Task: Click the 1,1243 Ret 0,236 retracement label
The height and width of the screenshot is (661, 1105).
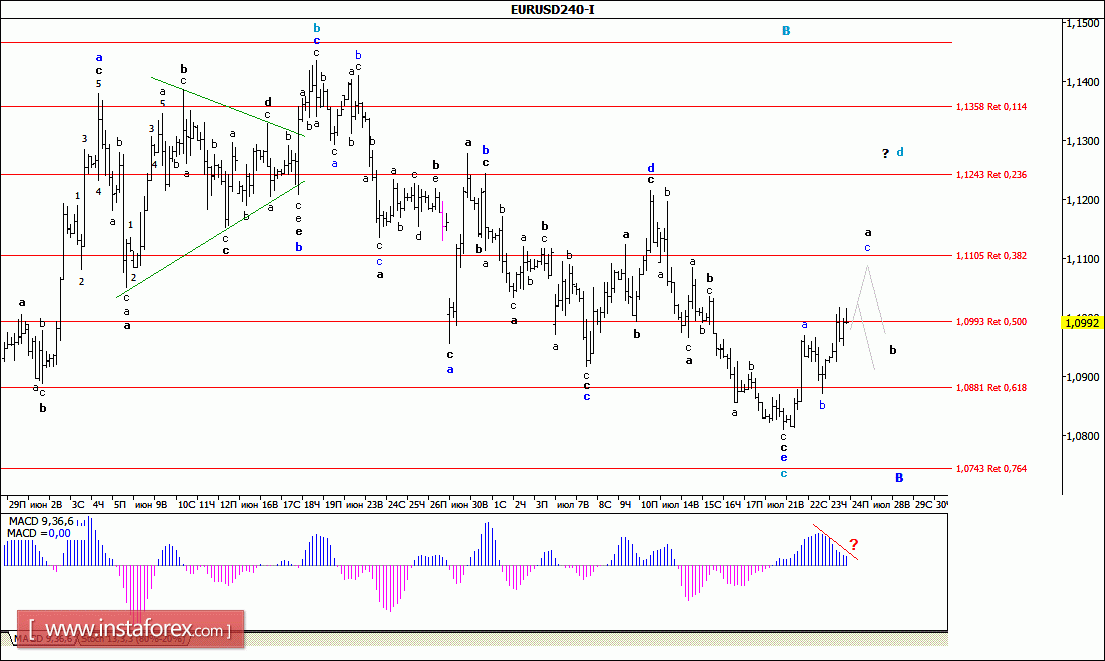Action: pos(991,174)
